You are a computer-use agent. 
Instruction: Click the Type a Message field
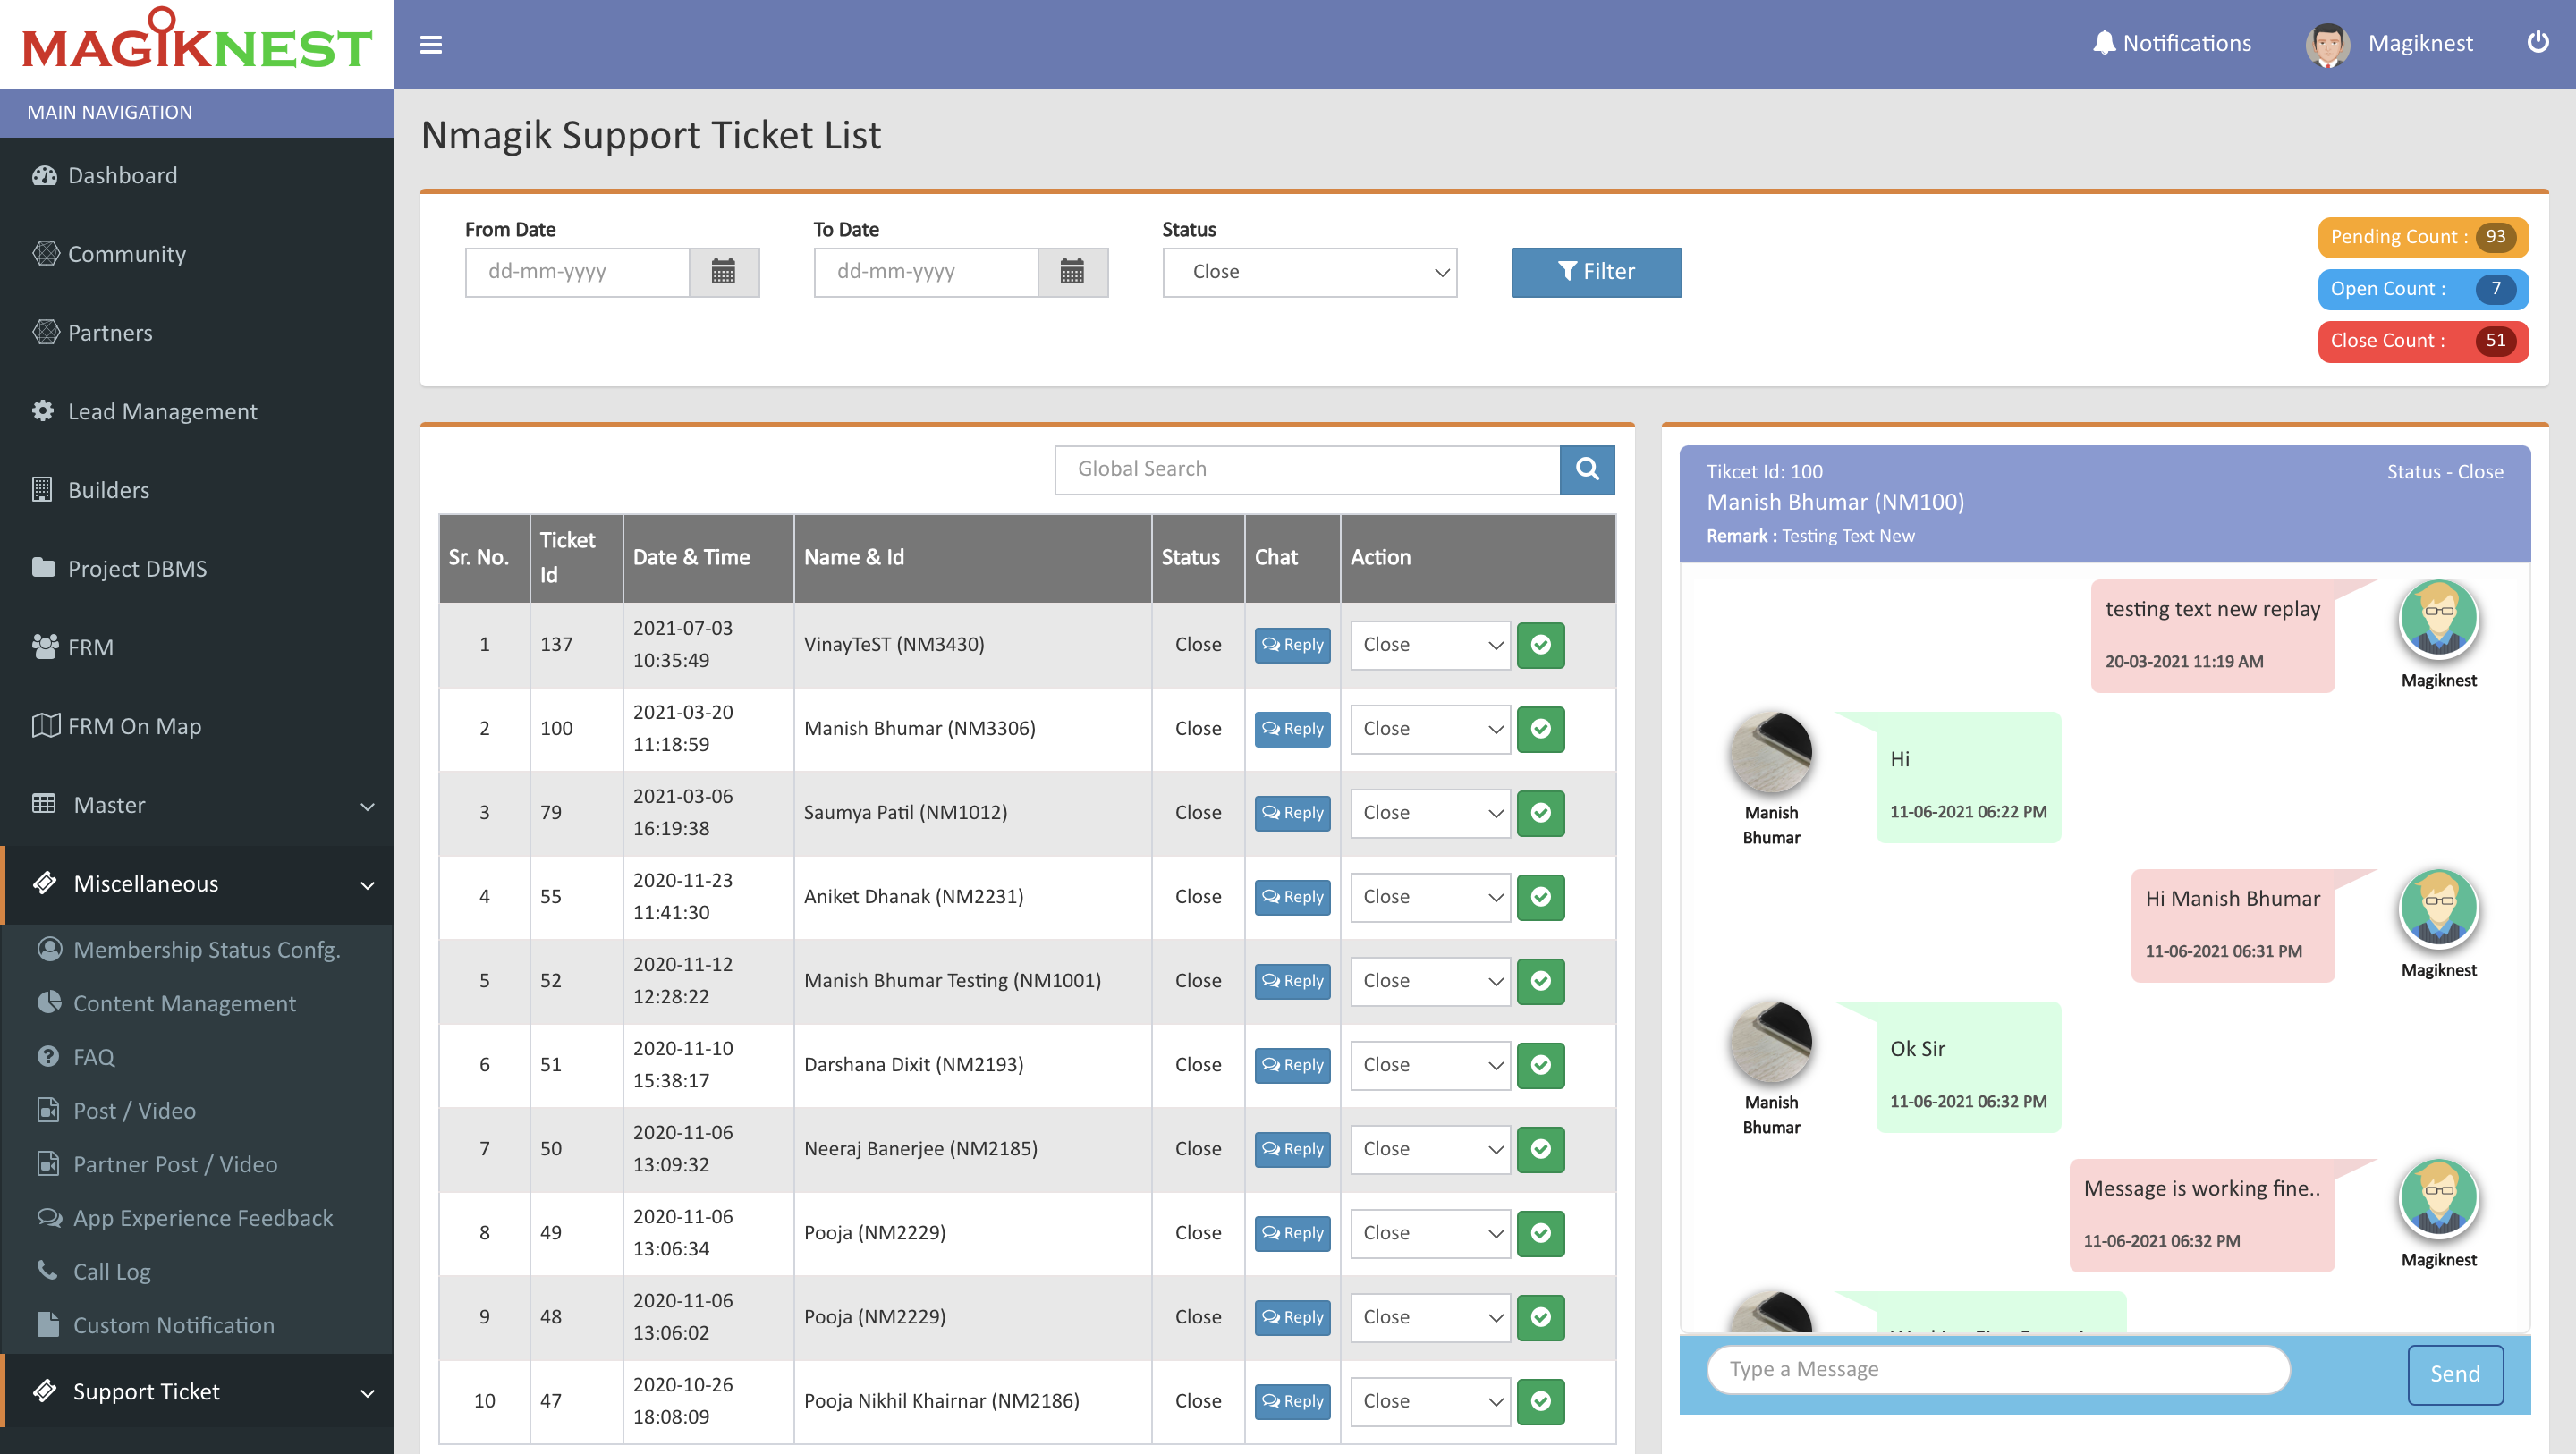[1998, 1369]
